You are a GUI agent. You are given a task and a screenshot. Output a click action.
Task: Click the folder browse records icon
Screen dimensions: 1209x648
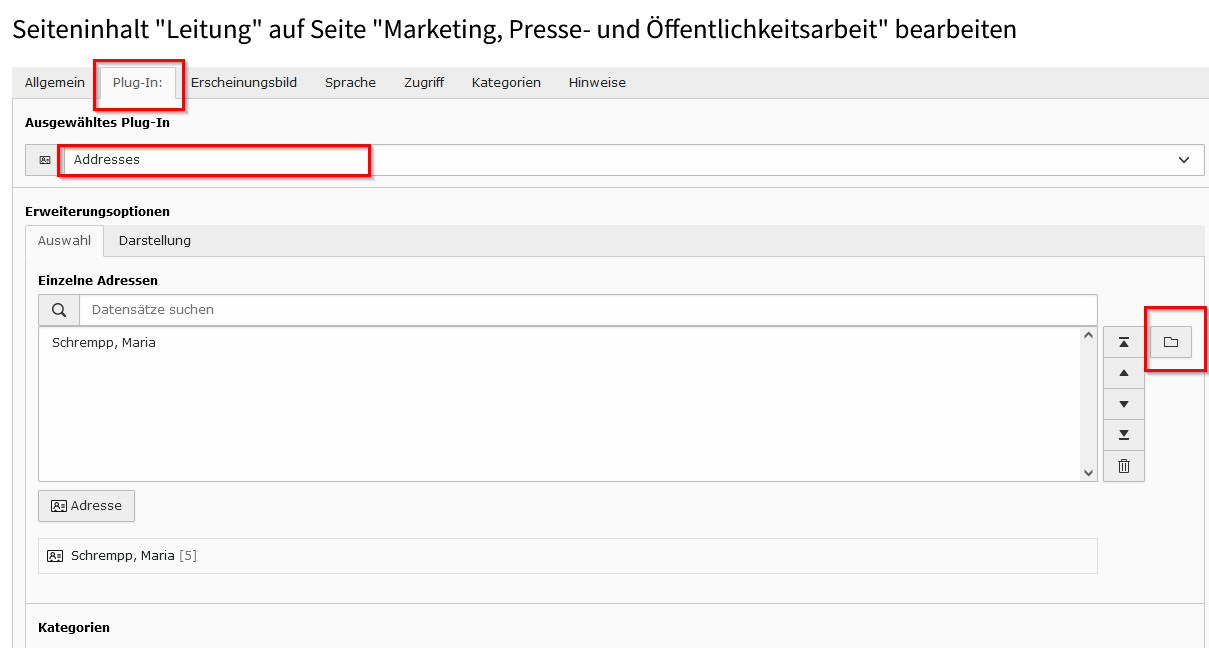click(1171, 342)
